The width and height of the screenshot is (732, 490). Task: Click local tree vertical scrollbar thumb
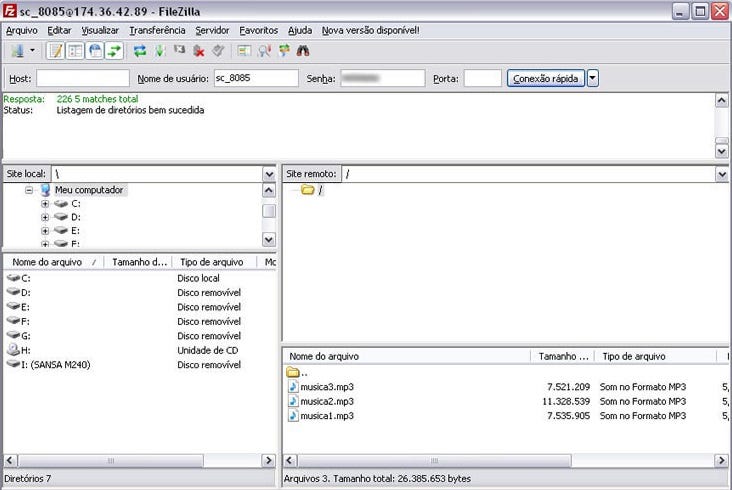[x=268, y=211]
